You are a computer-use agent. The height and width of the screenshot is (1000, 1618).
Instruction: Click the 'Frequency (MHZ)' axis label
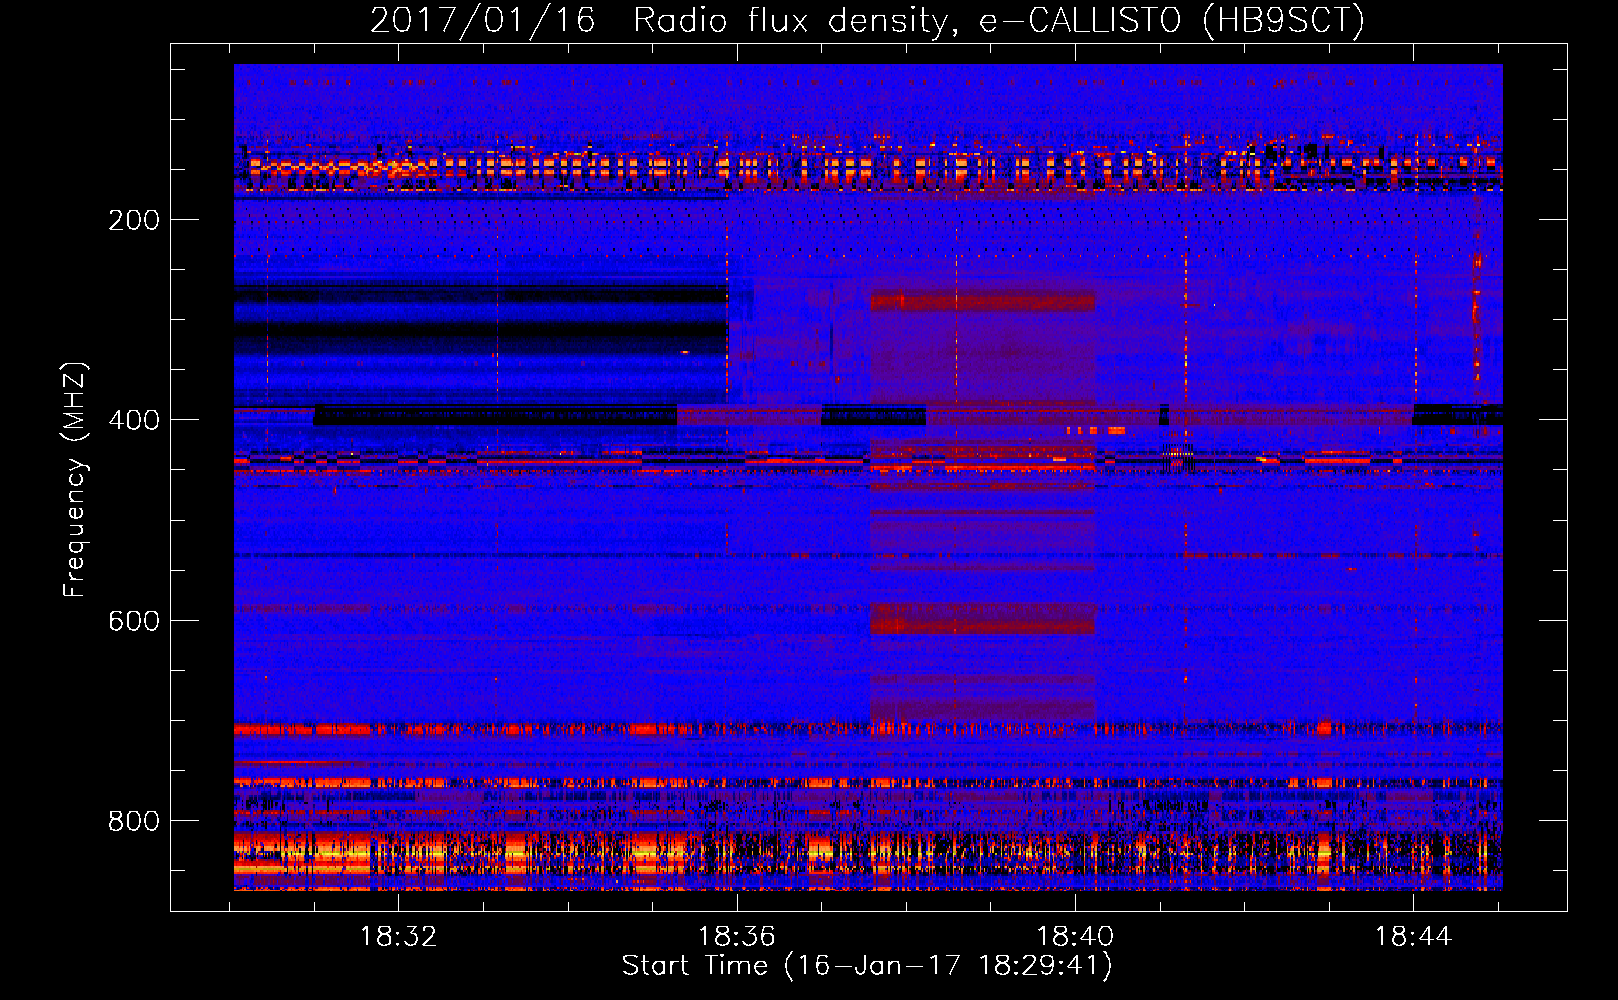coord(75,480)
